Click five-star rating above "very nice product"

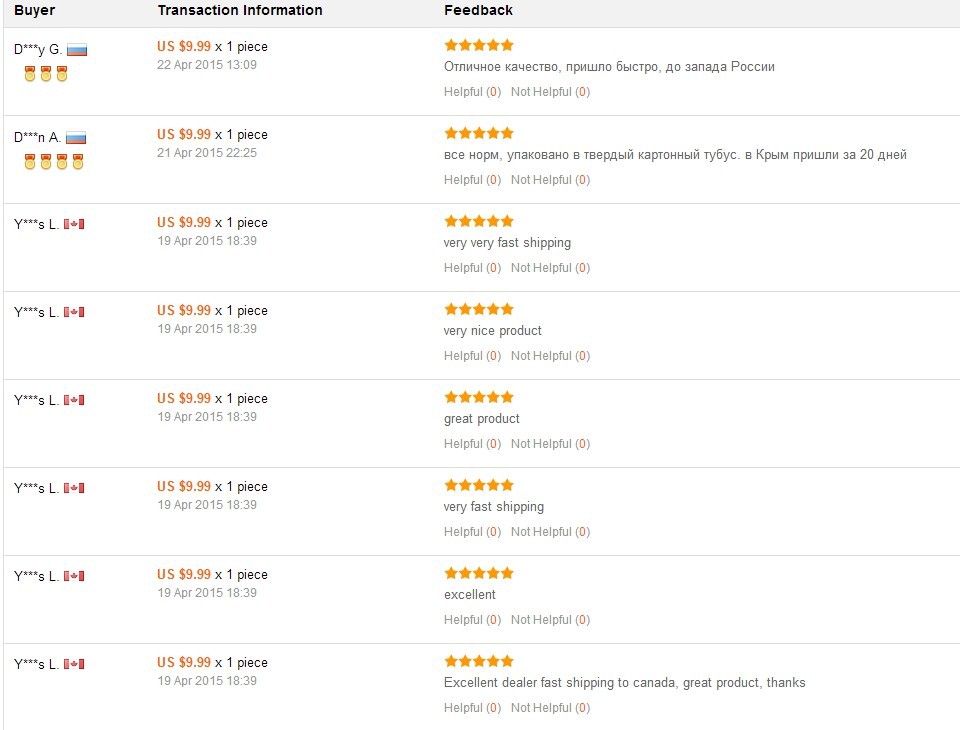point(479,309)
